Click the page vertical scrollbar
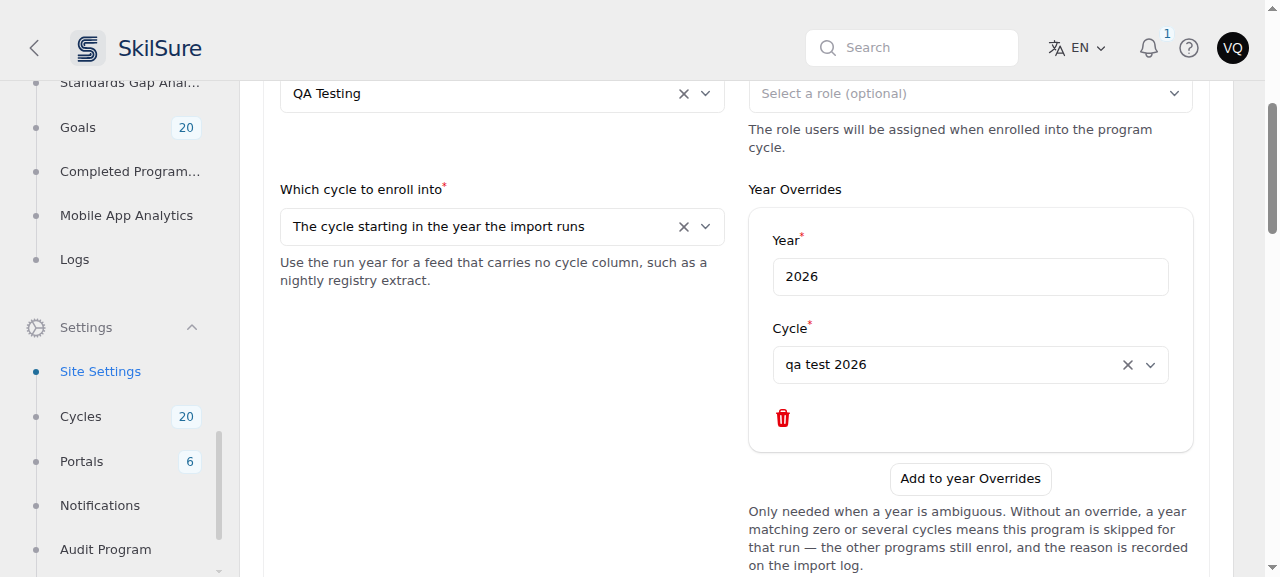Image resolution: width=1280 pixels, height=577 pixels. click(x=1272, y=168)
